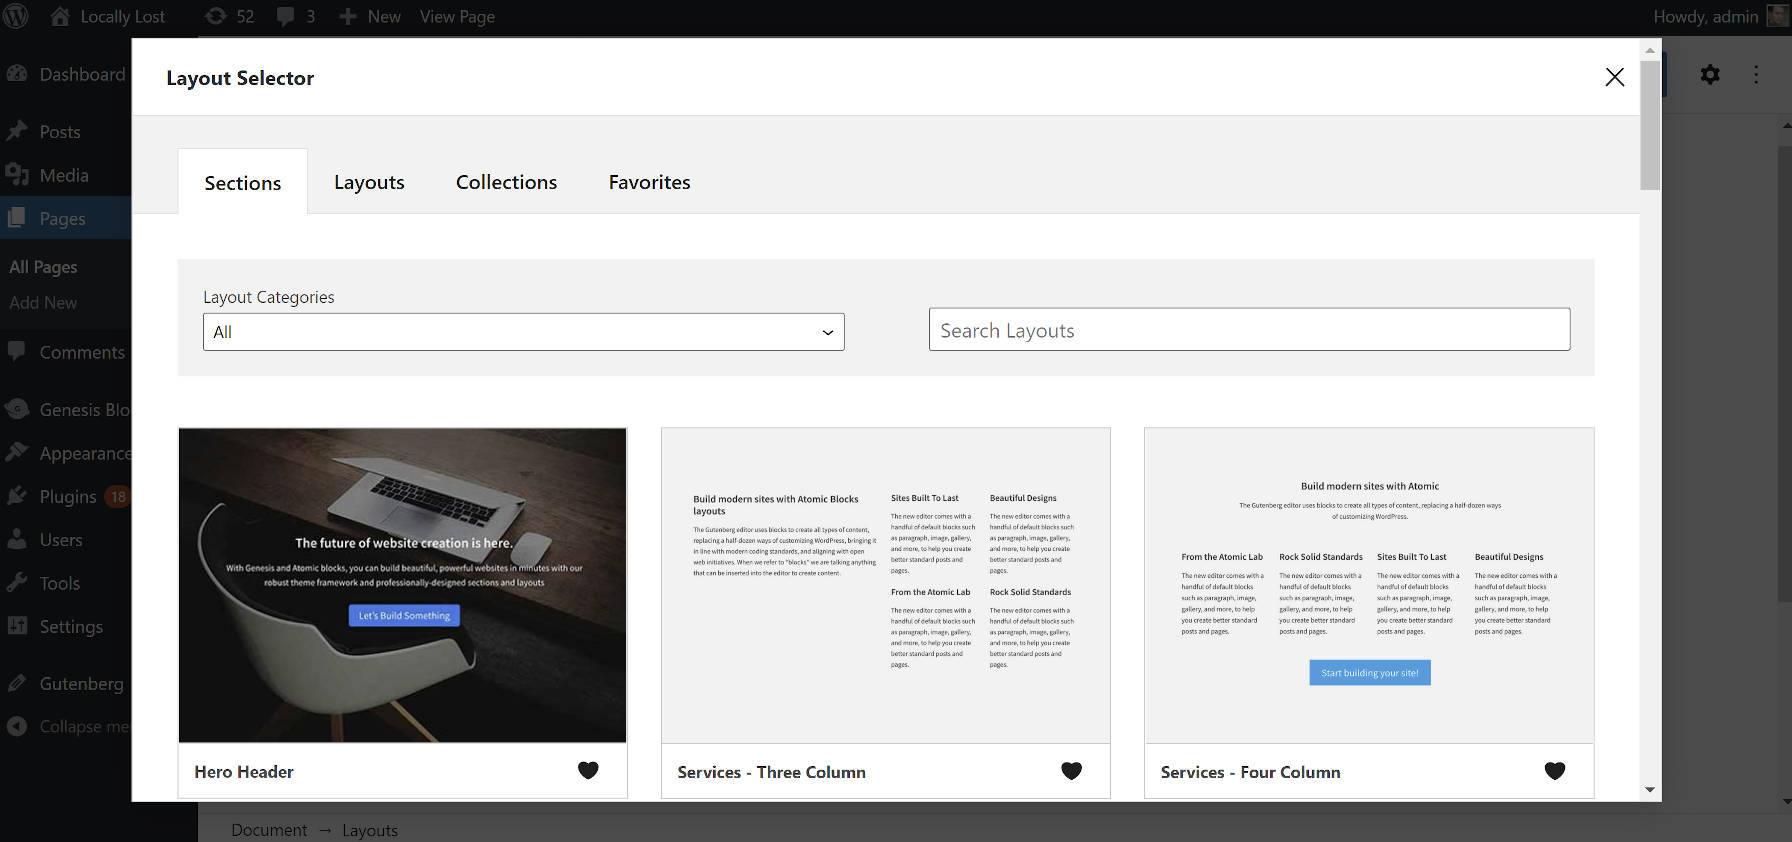Click the dashboard gauge icon
The height and width of the screenshot is (842, 1792).
(x=17, y=74)
